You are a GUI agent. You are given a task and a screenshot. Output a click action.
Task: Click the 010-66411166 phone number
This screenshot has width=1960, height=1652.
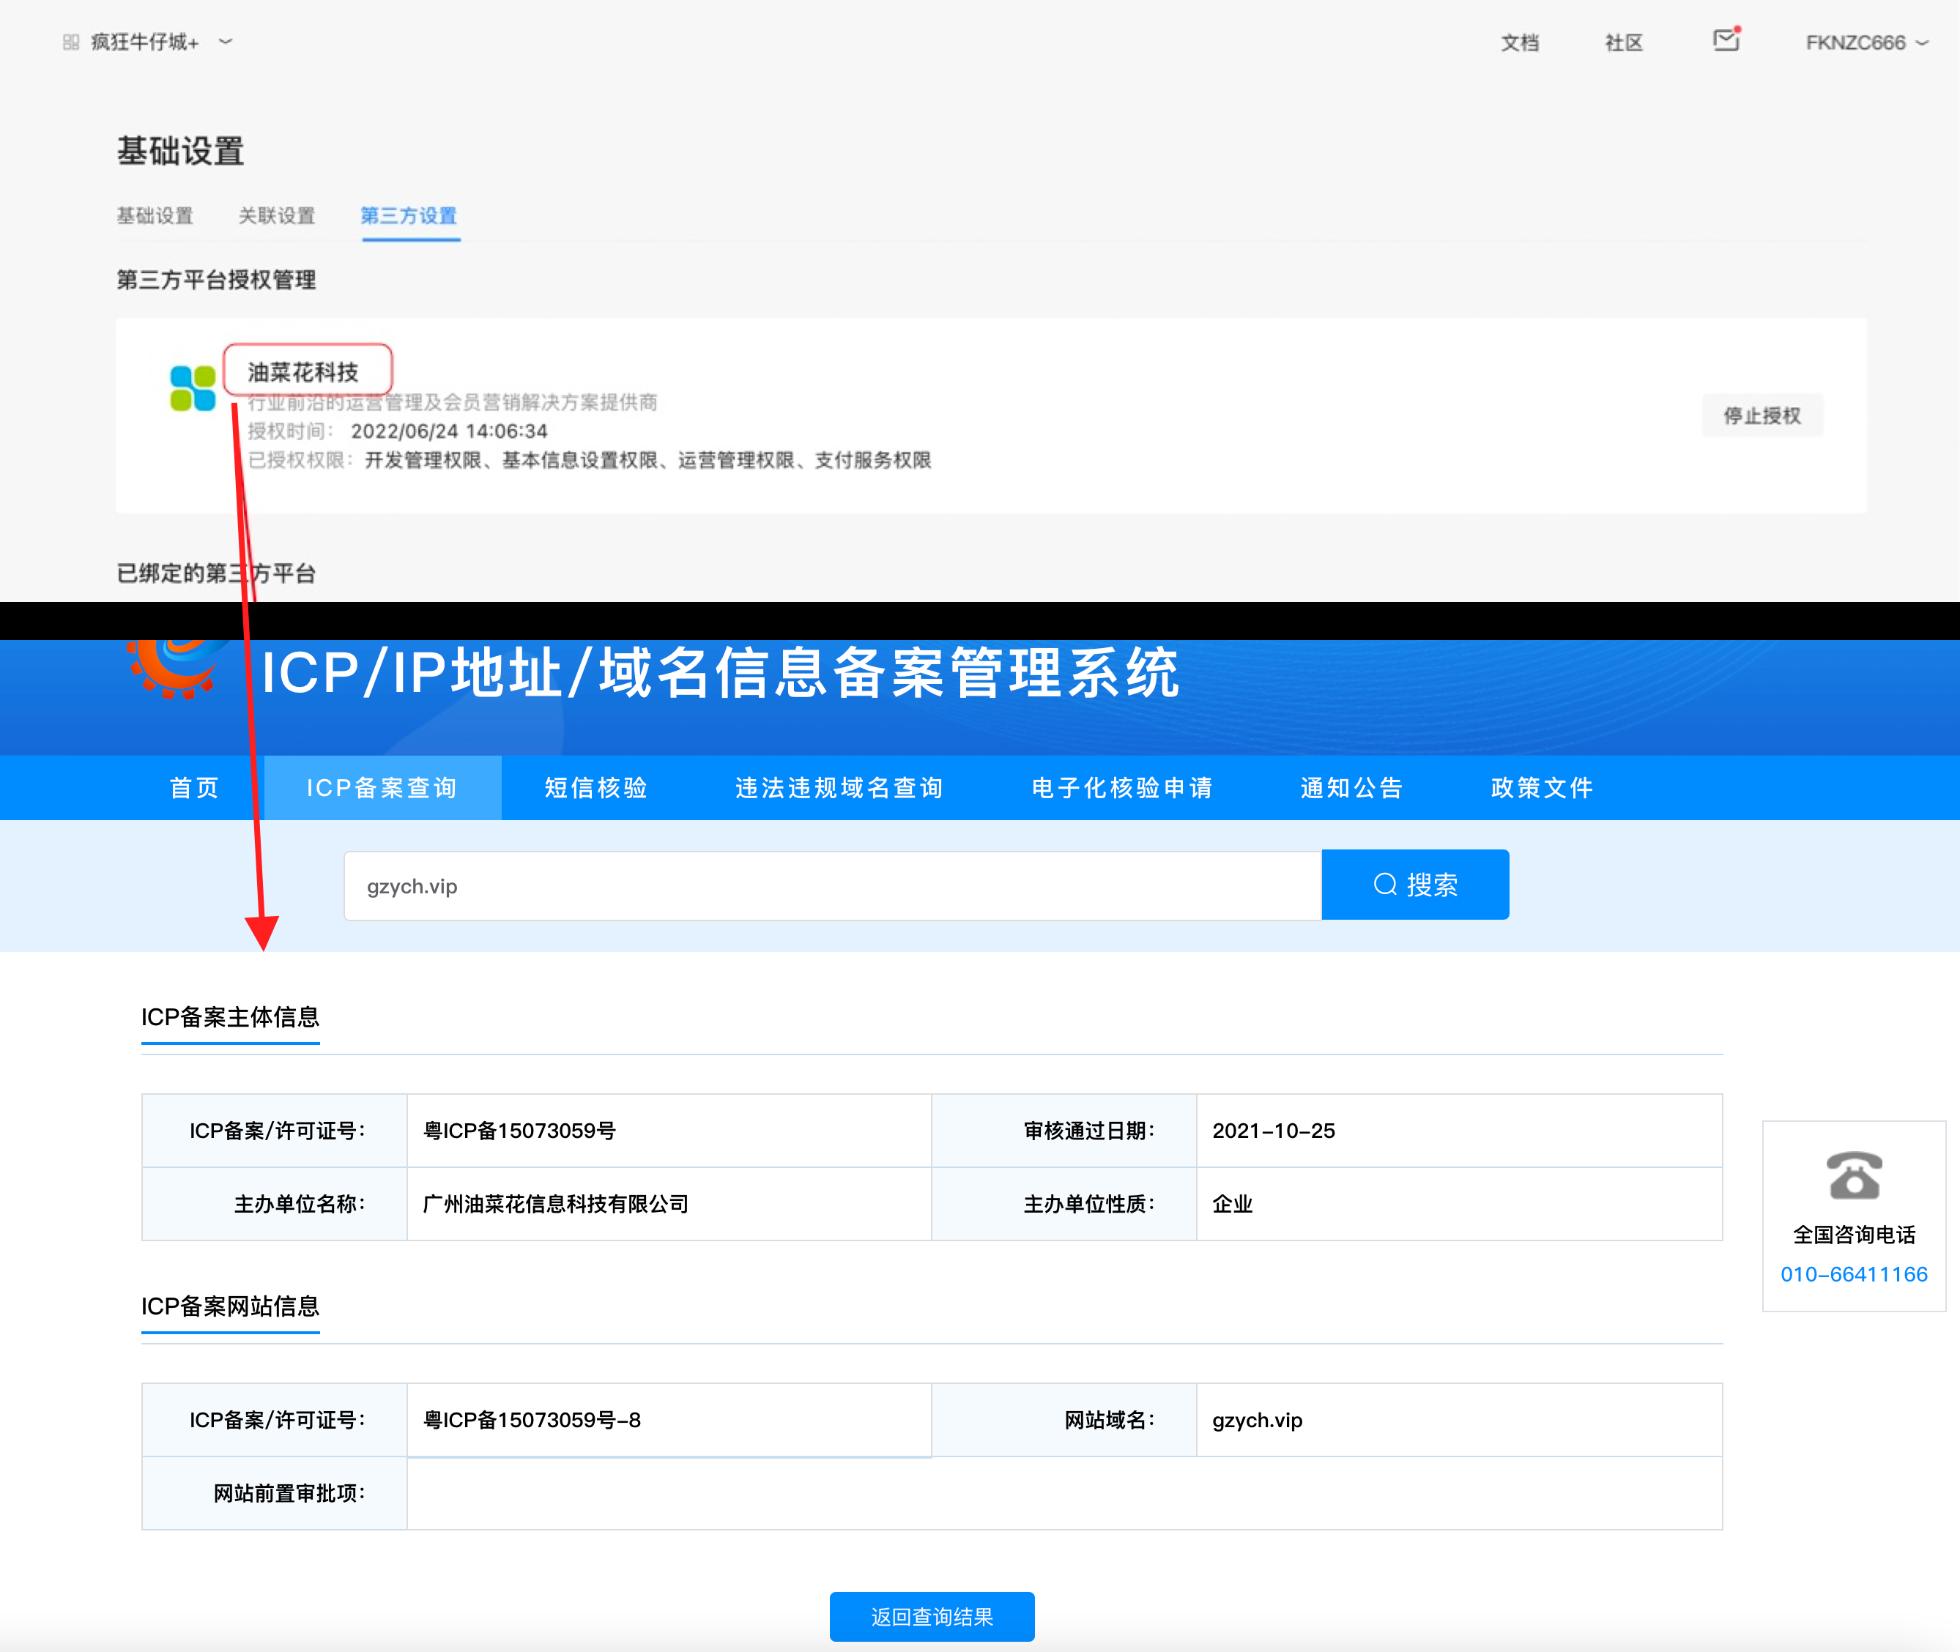pyautogui.click(x=1854, y=1274)
